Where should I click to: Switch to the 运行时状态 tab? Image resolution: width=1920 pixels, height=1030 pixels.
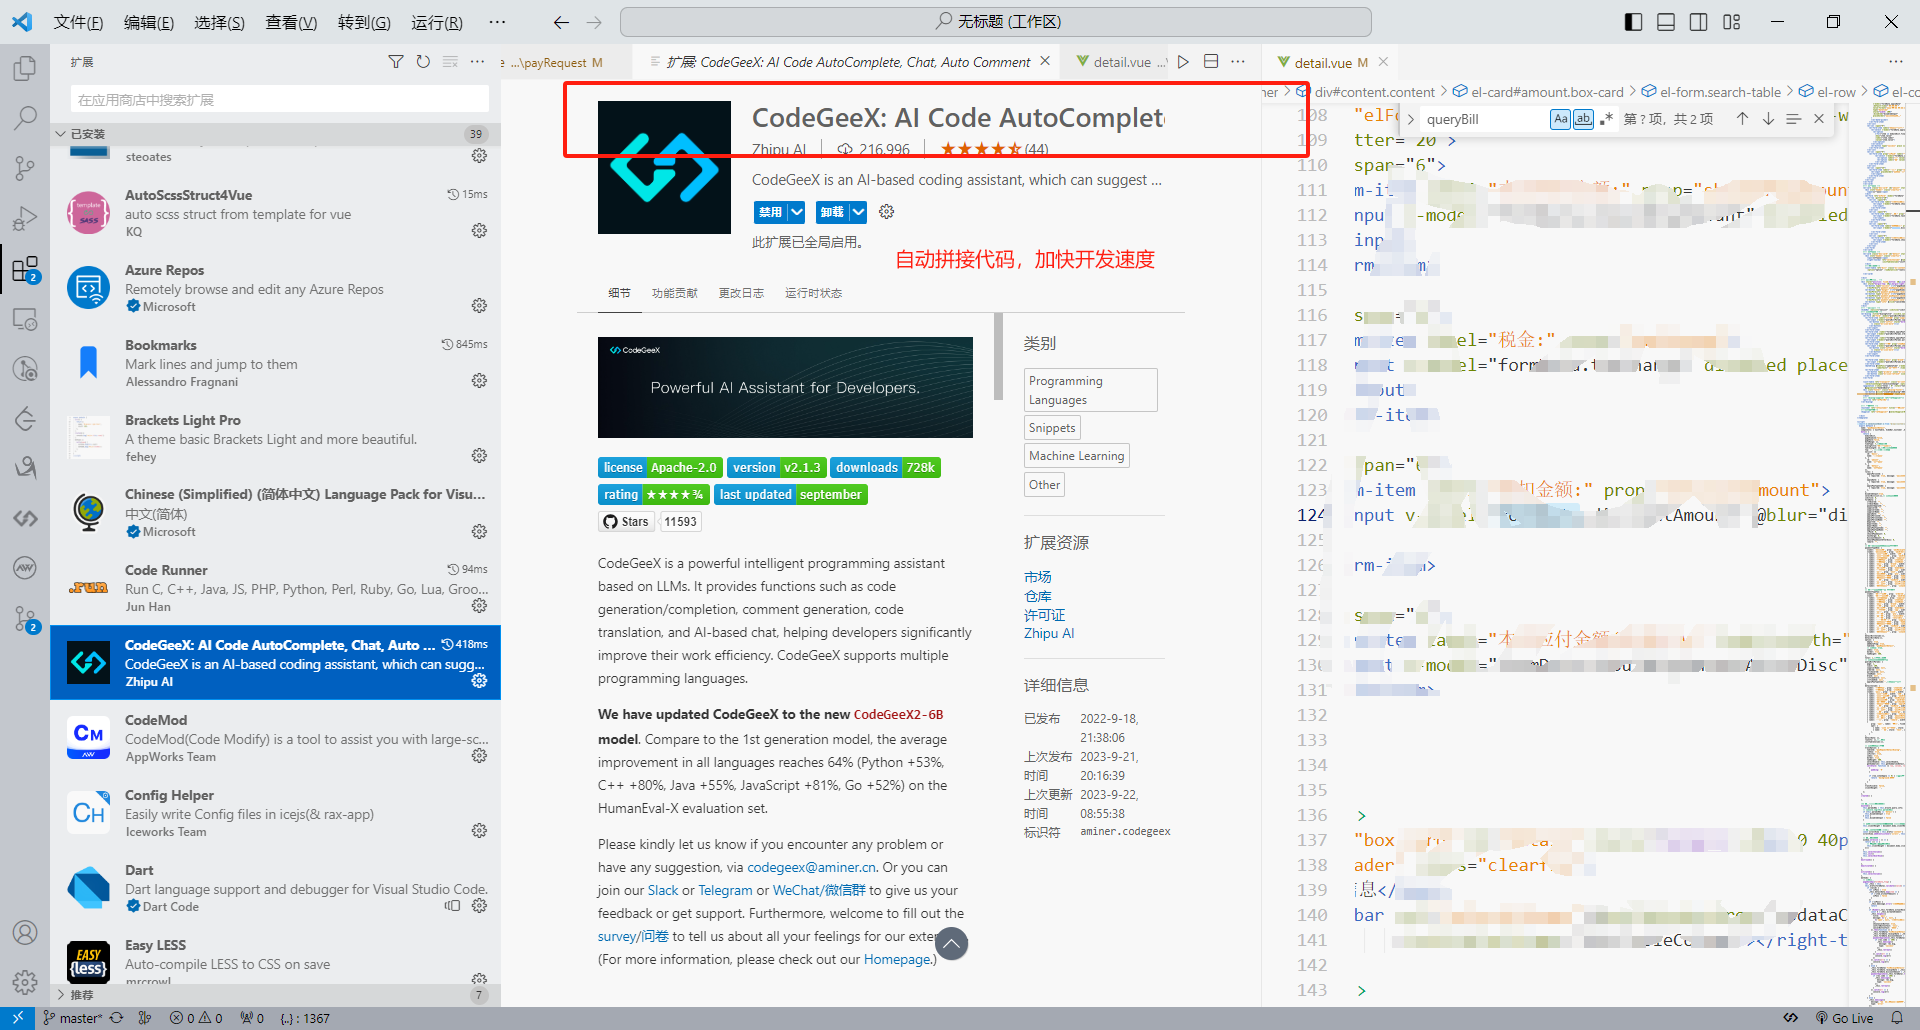[x=813, y=293]
